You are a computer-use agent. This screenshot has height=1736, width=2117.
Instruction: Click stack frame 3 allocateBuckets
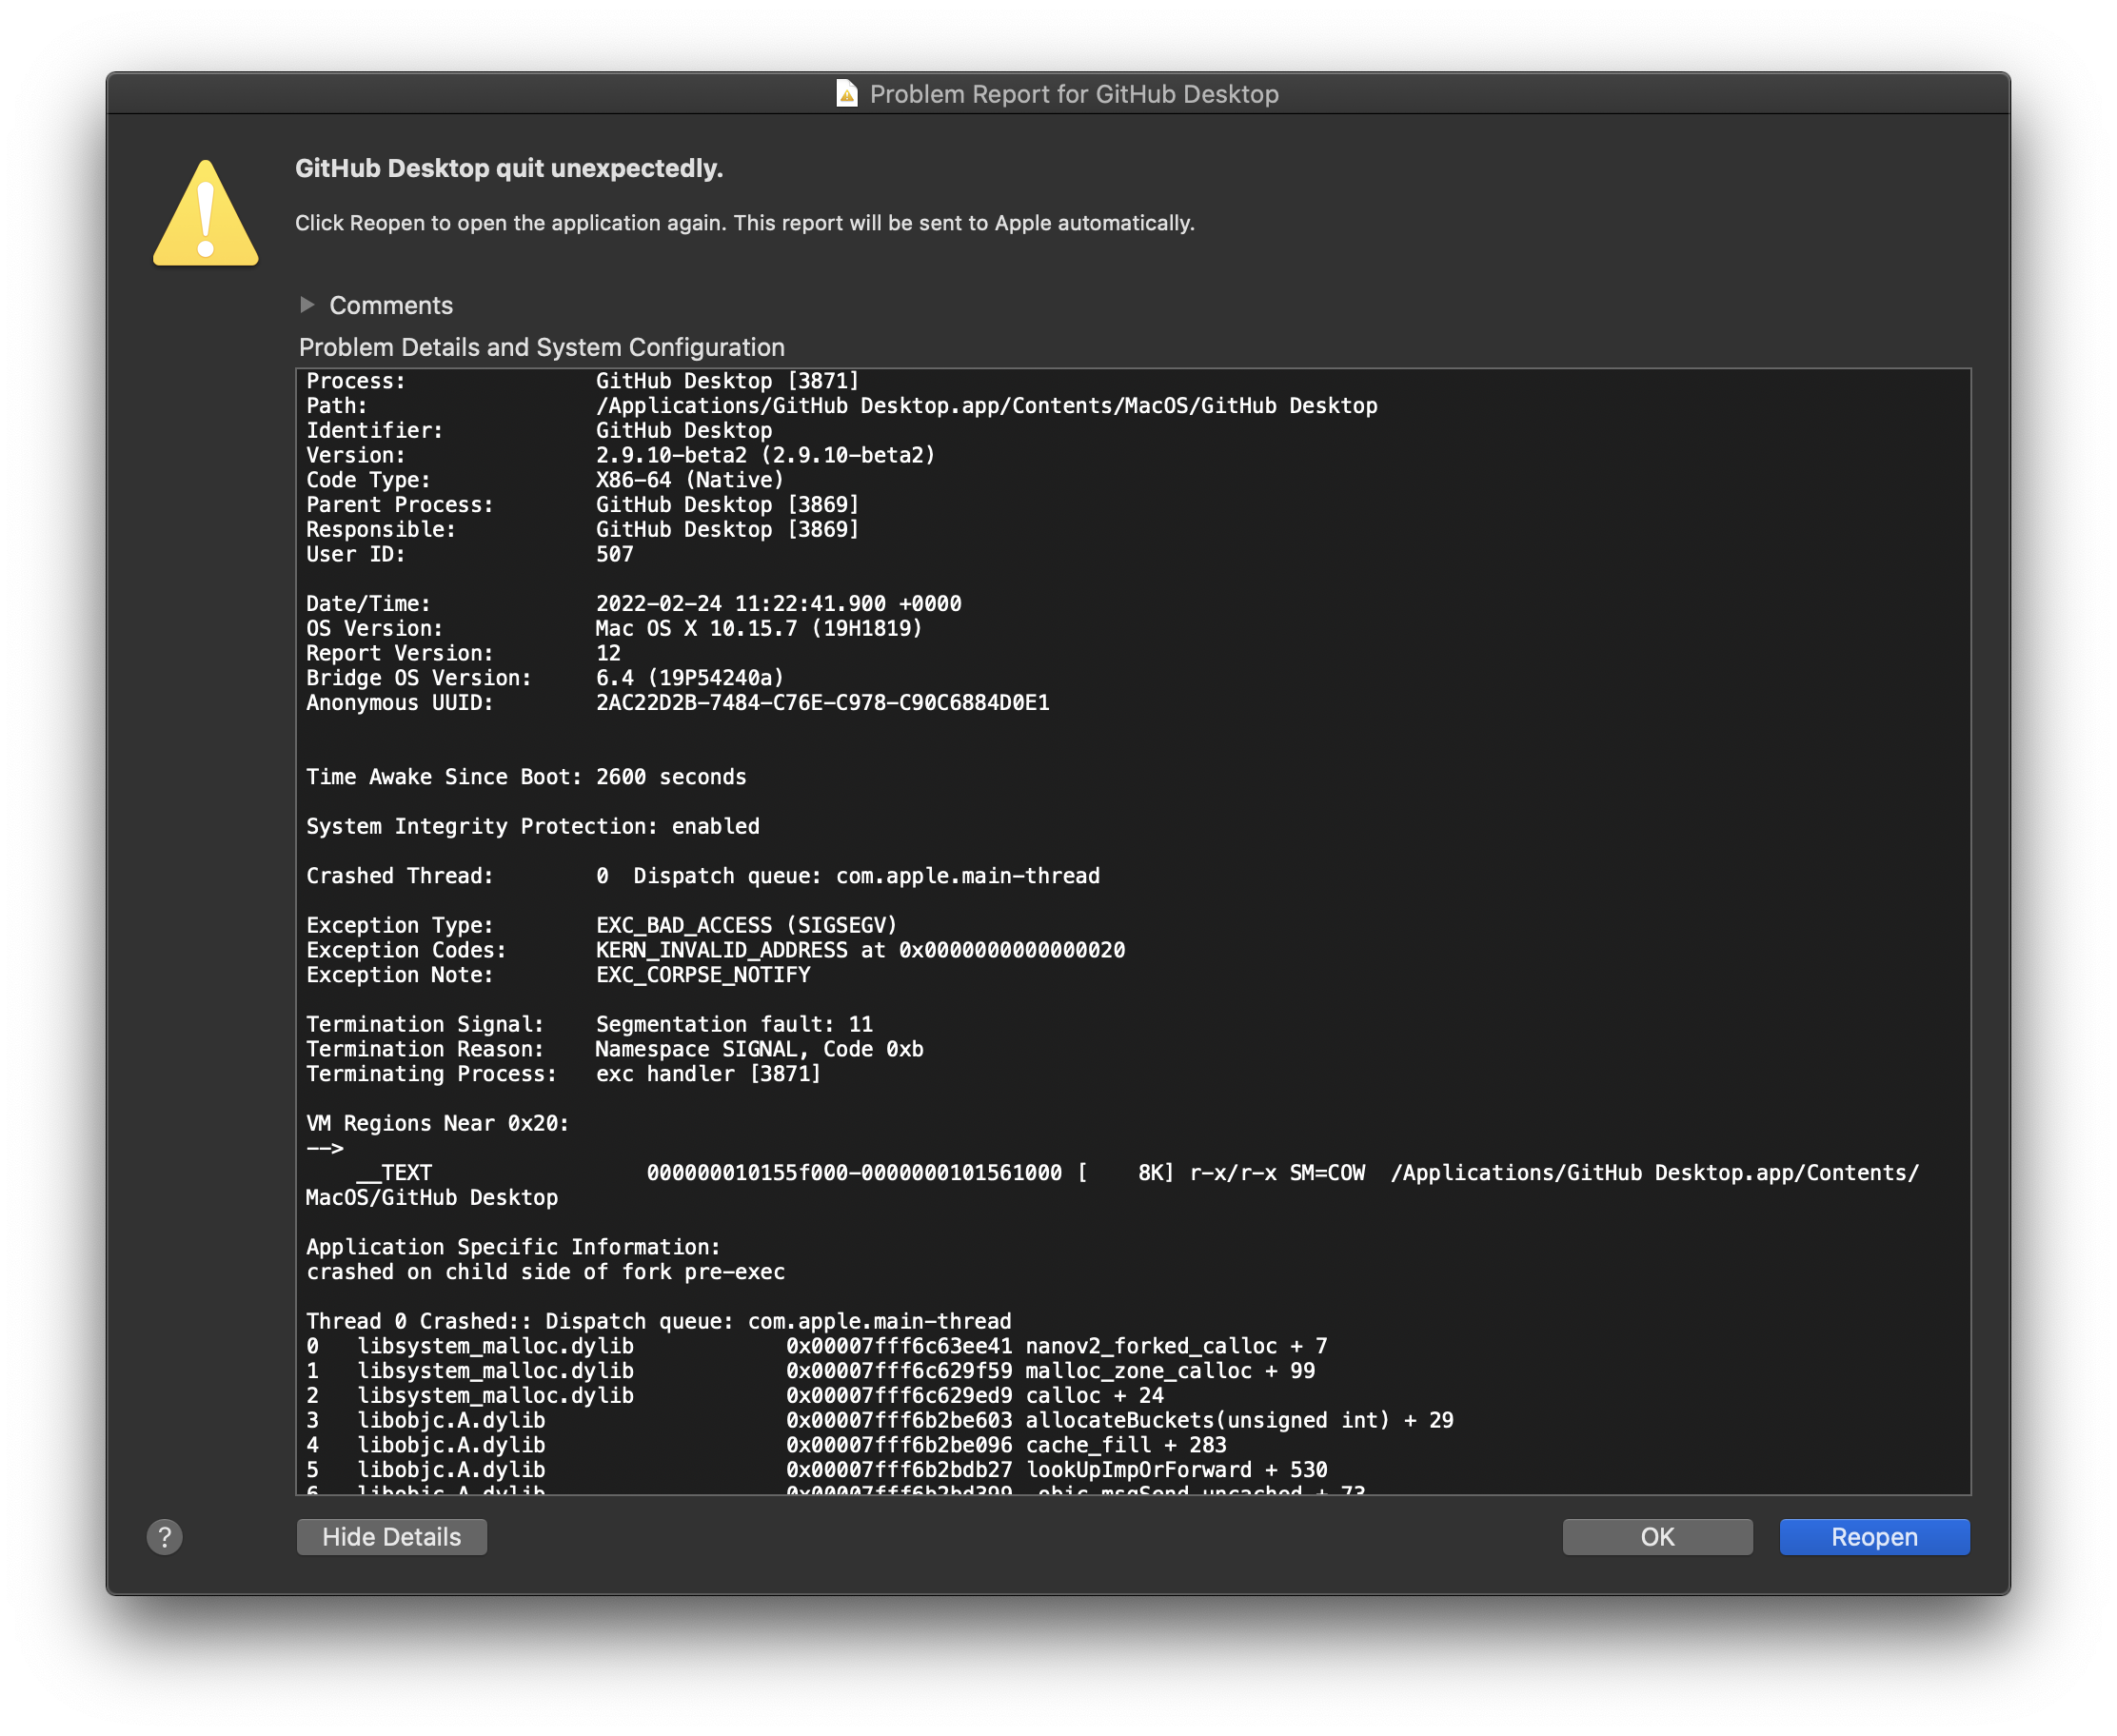(x=879, y=1420)
